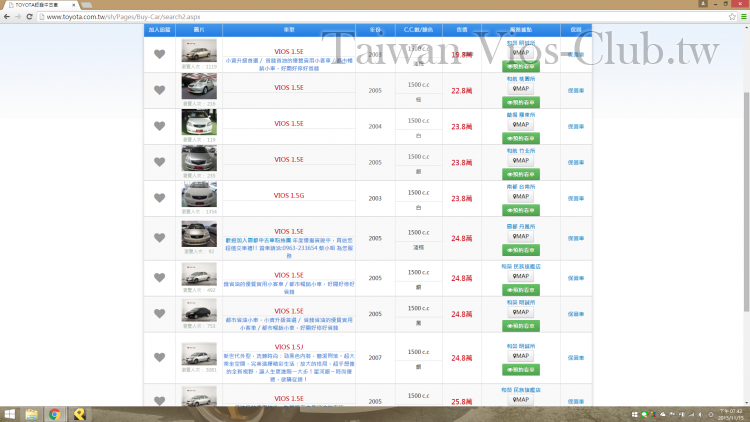
Task: Open the VIOS 1.5E link priced 22.8萬
Action: click(x=288, y=88)
